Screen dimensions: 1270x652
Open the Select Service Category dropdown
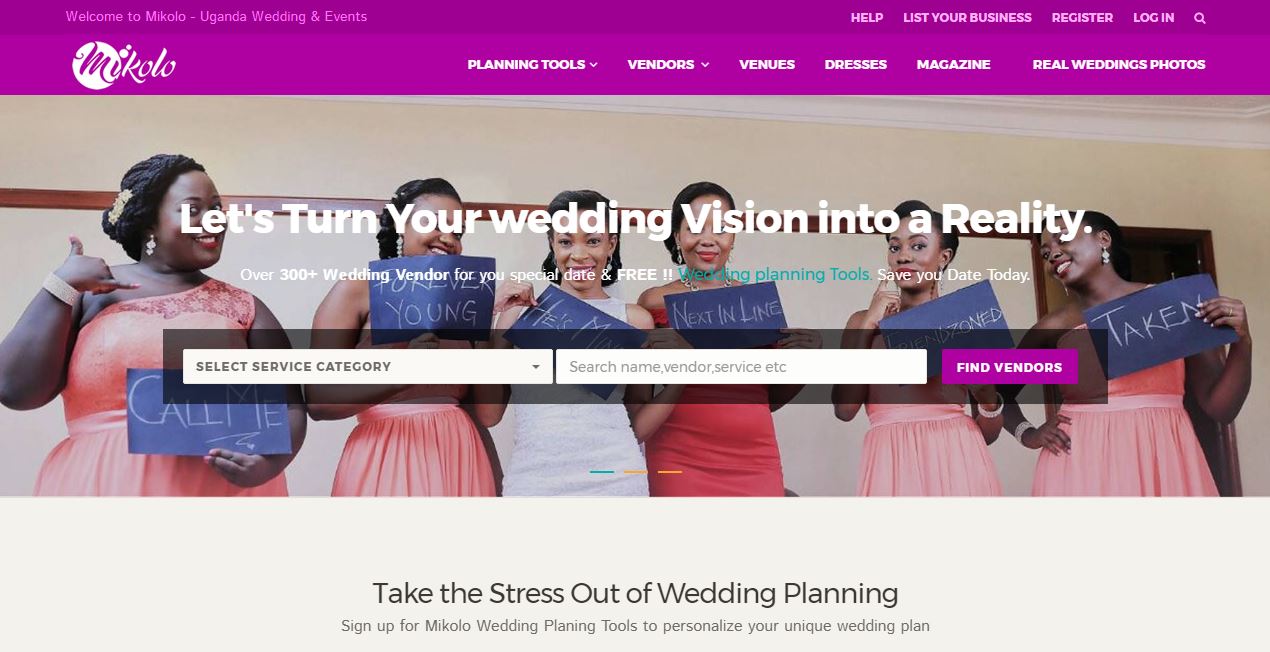pos(368,367)
